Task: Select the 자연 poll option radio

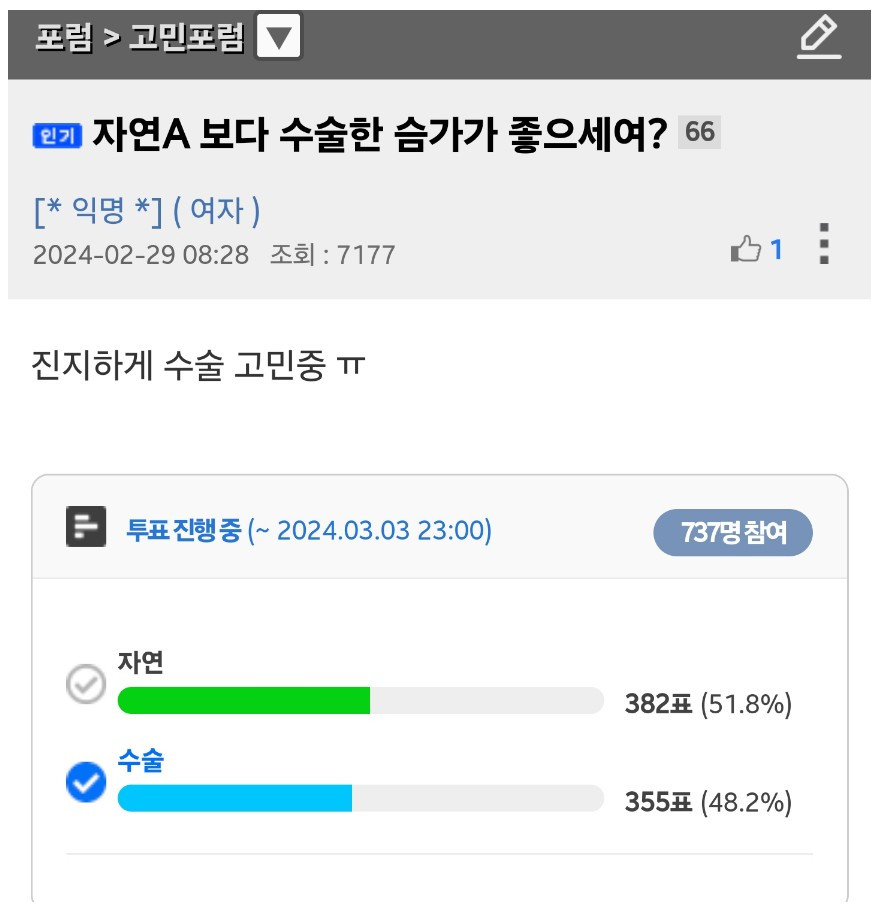Action: (86, 684)
